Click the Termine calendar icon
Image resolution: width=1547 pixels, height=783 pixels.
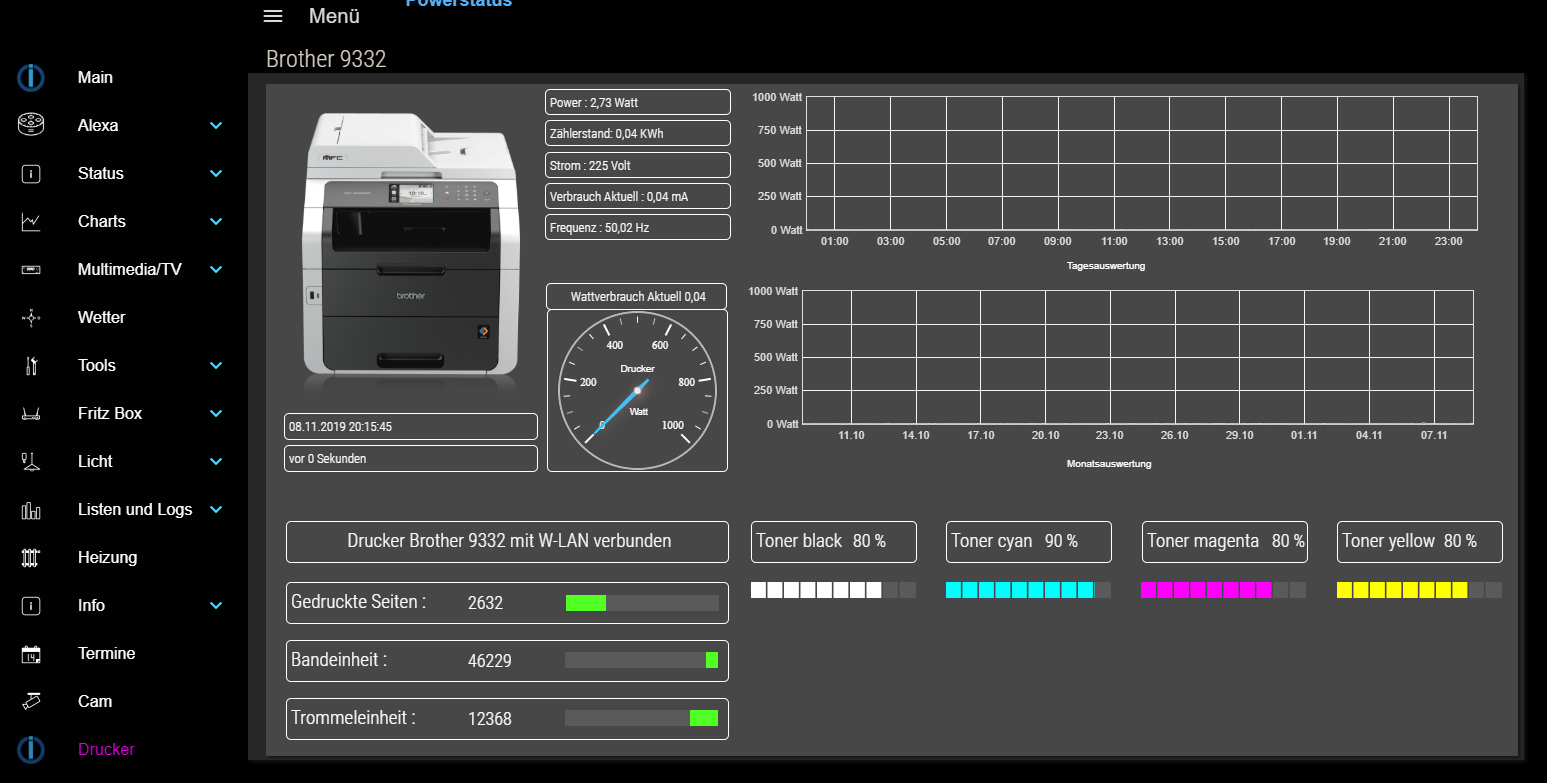31,654
